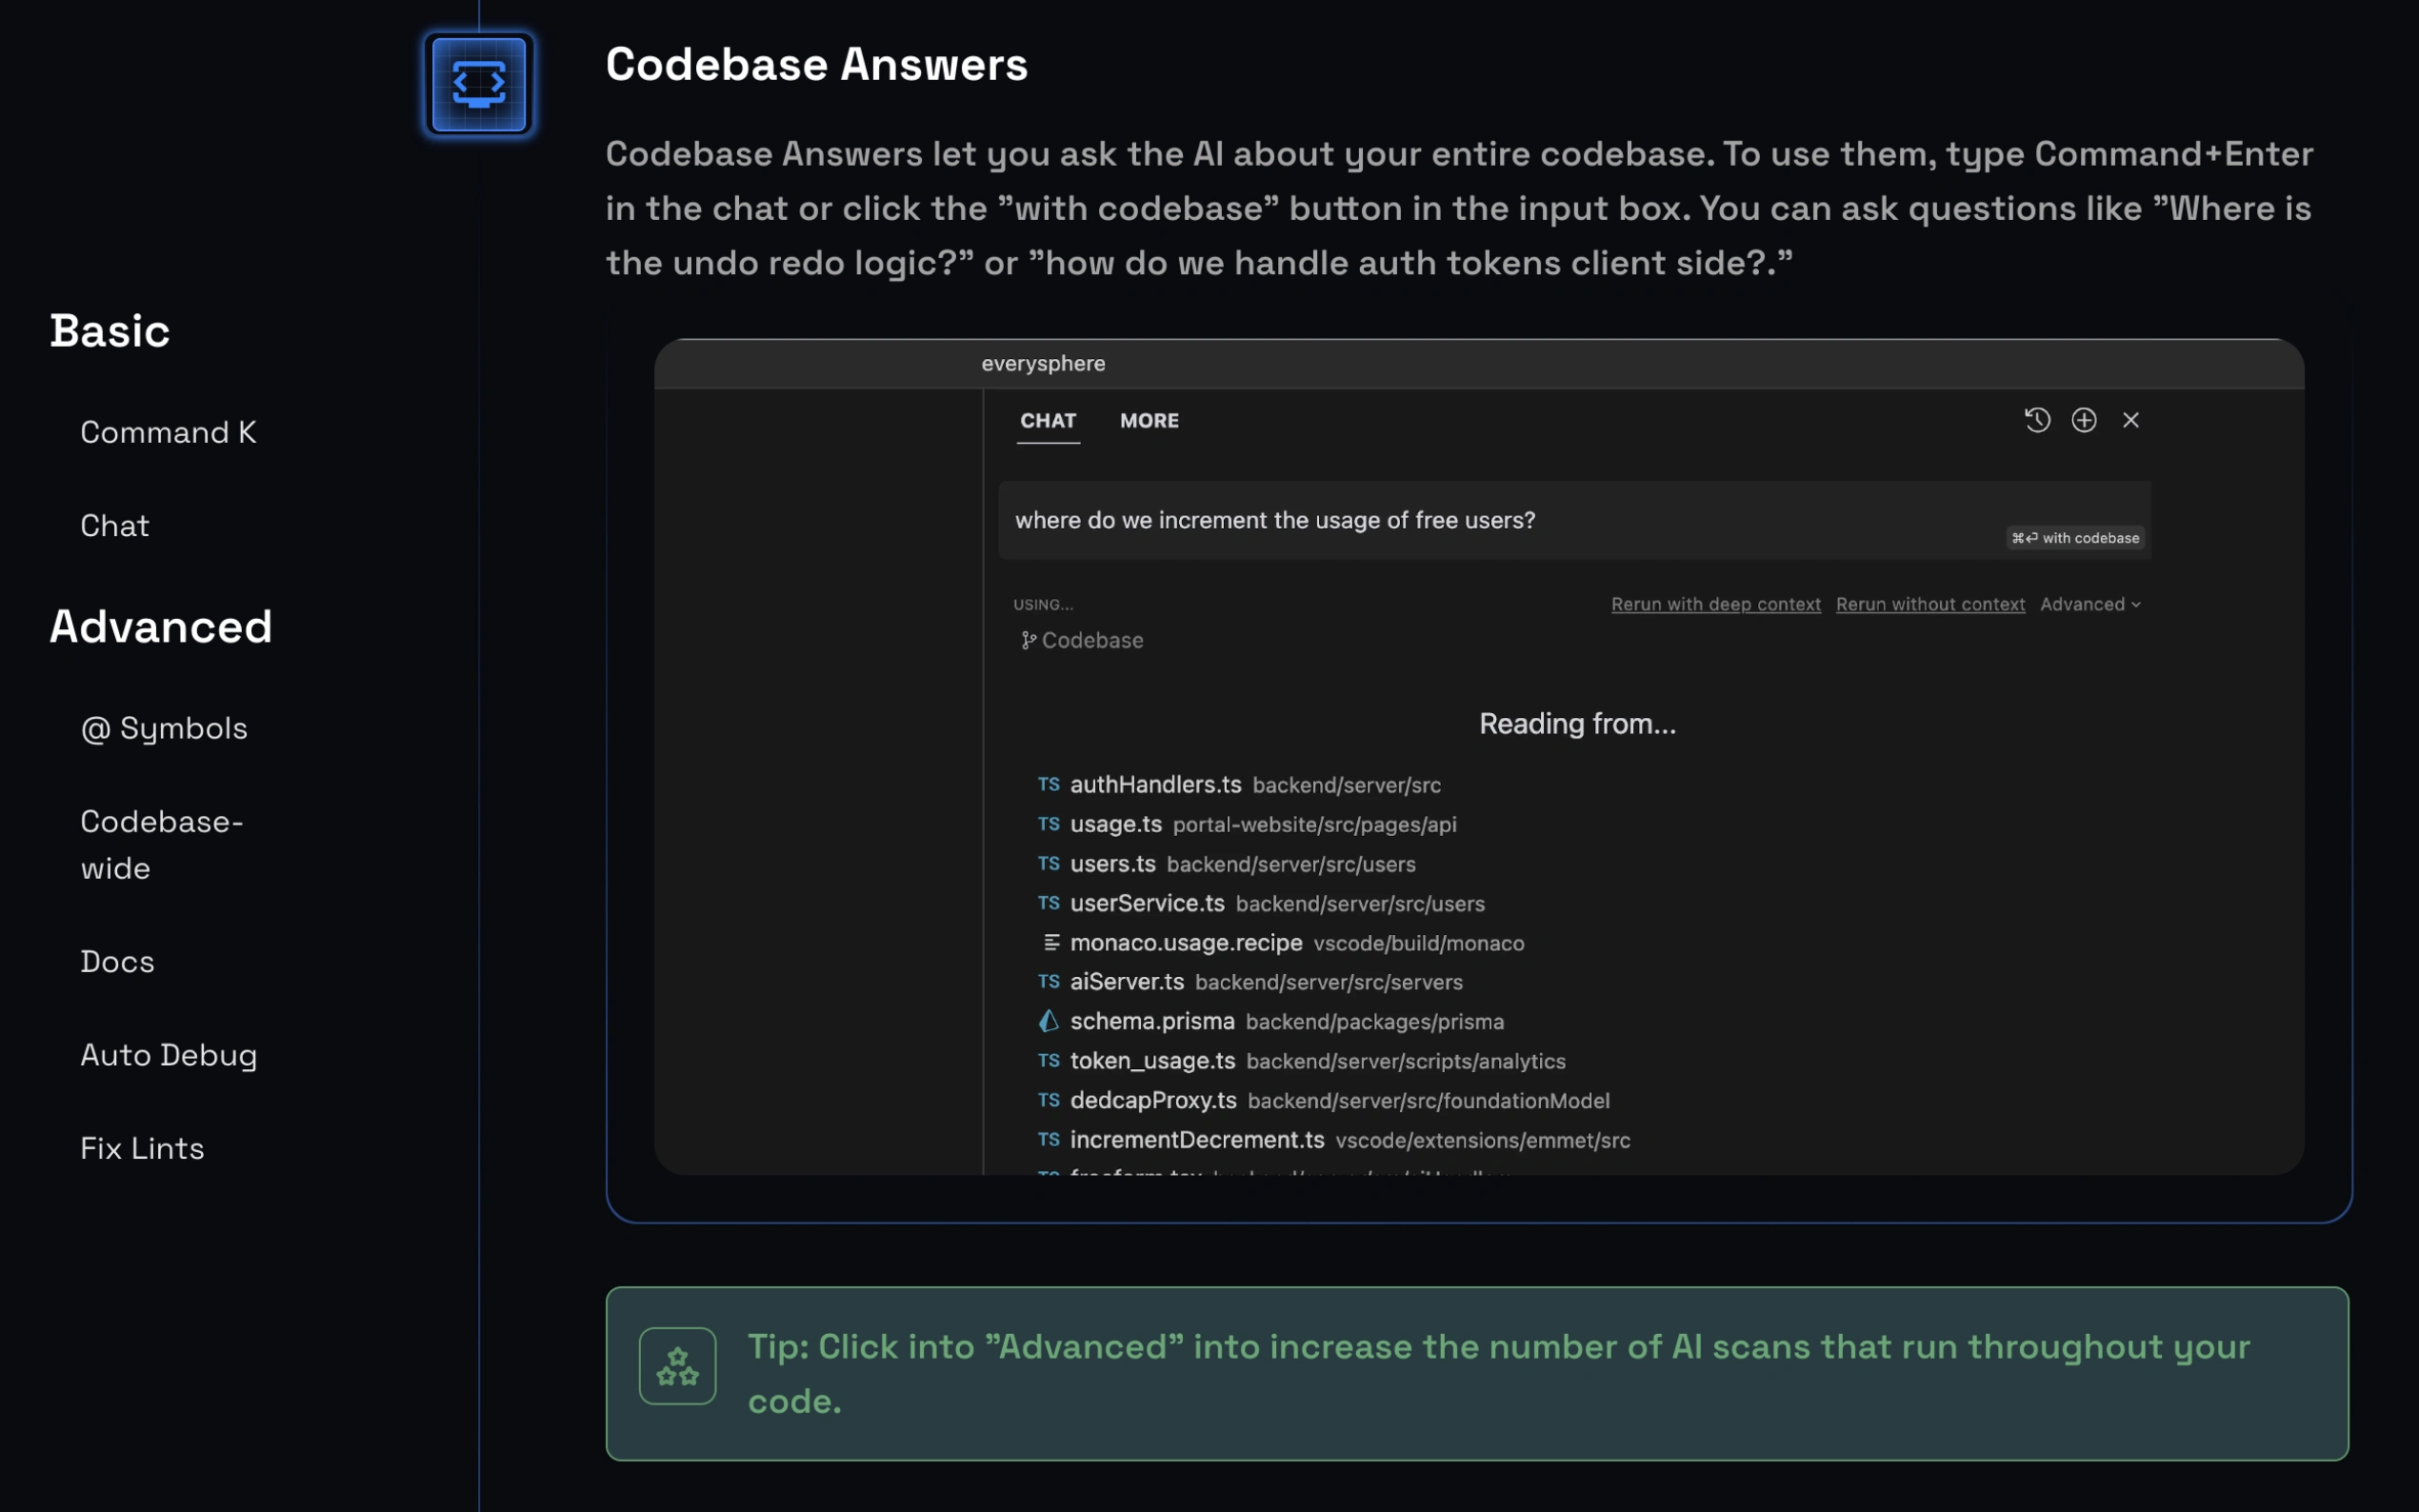Go to @ Symbols section
This screenshot has width=2419, height=1512.
[164, 728]
